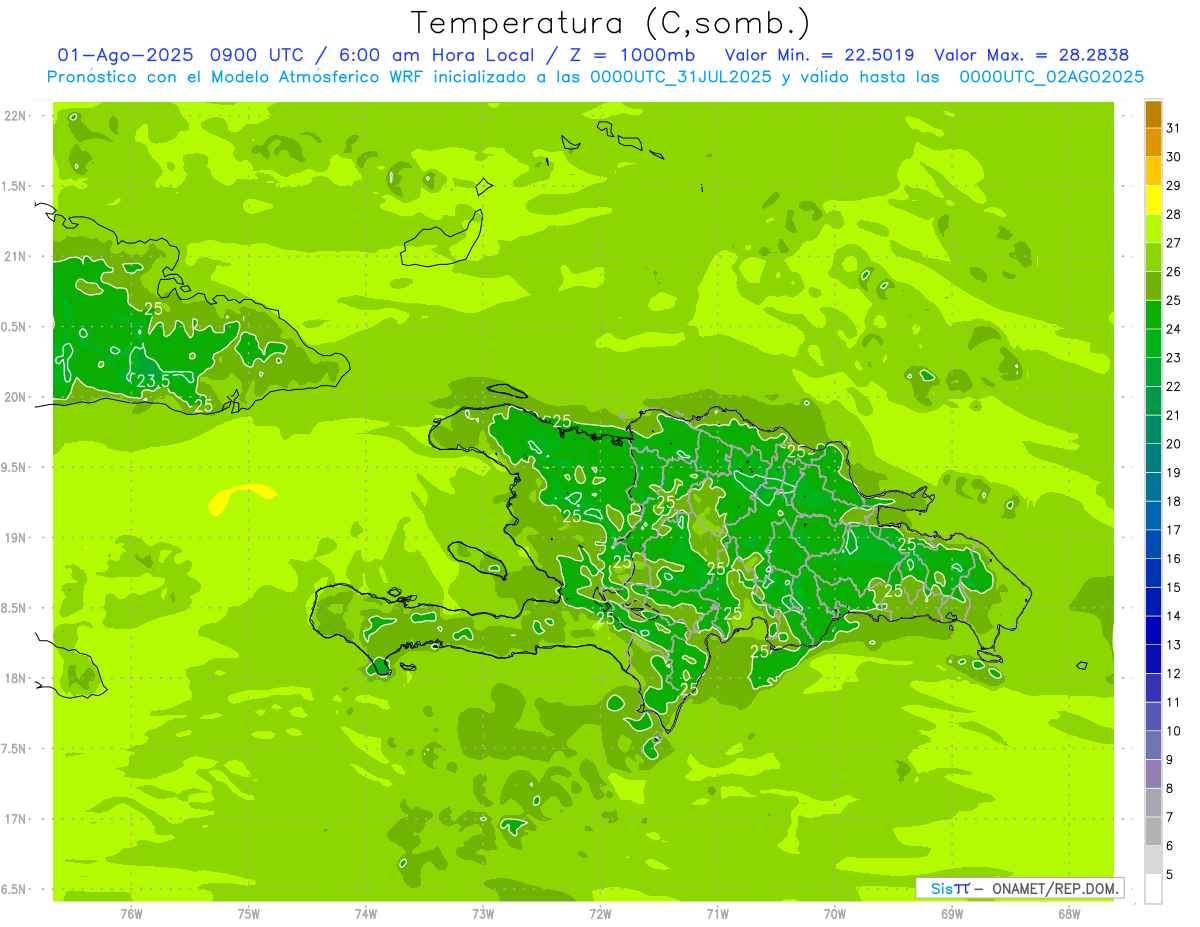Click the '20N' latitude label
1200x927 pixels.
click(x=15, y=397)
